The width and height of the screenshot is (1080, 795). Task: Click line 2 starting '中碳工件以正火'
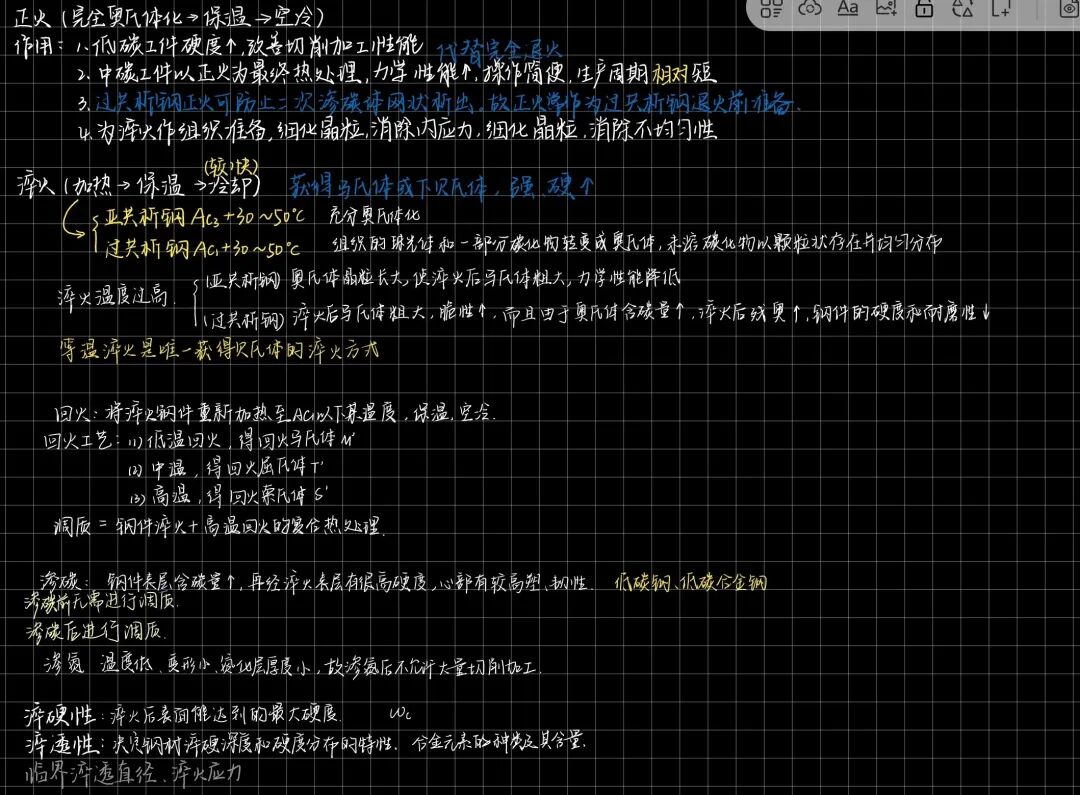pyautogui.click(x=398, y=74)
